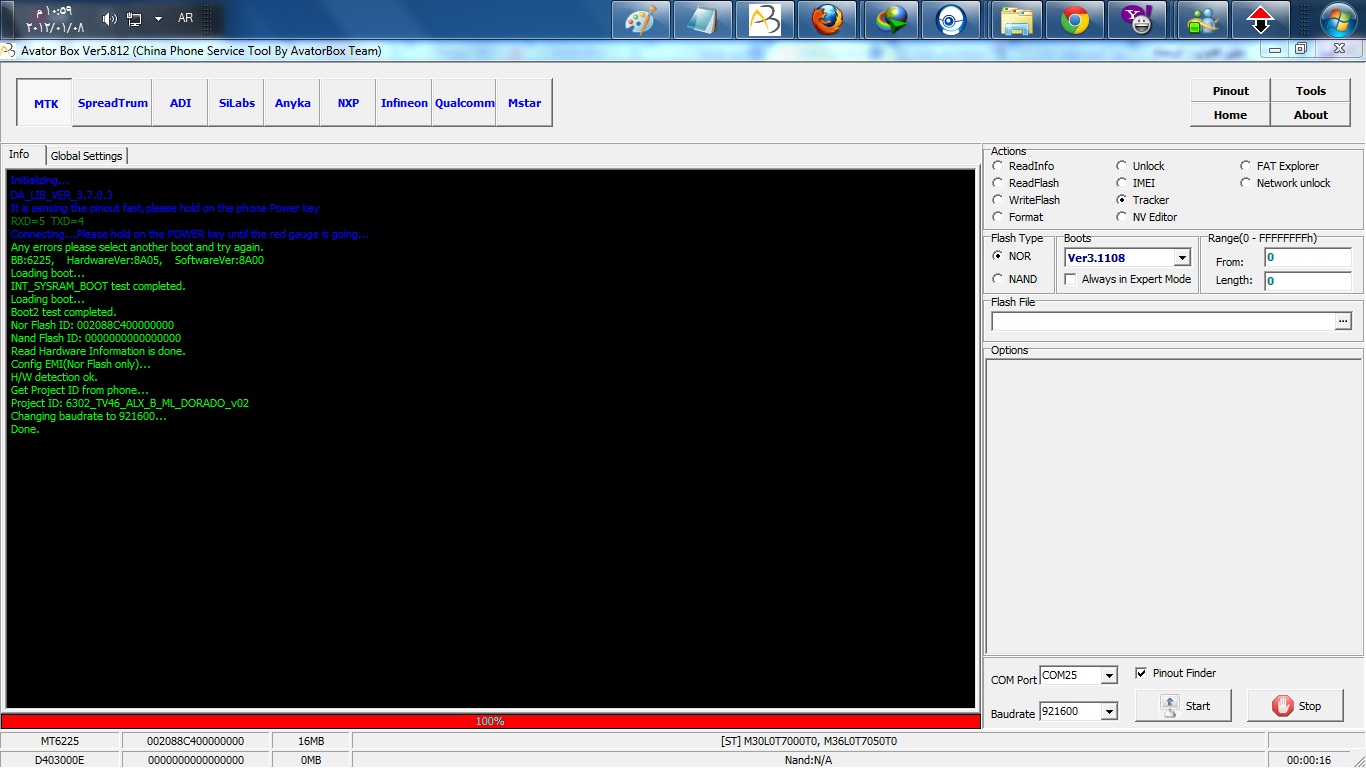Enable Always in Expert Mode

click(x=1071, y=279)
